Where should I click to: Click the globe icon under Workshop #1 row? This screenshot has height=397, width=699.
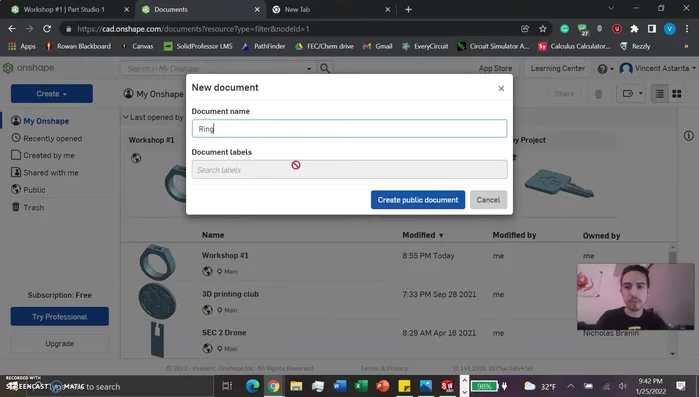point(207,271)
